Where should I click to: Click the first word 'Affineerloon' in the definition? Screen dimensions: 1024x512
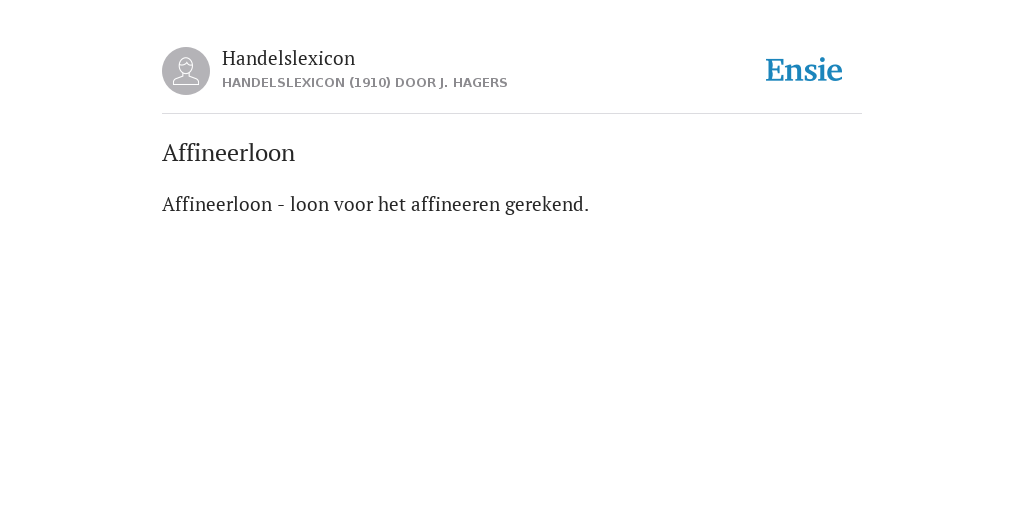point(217,204)
